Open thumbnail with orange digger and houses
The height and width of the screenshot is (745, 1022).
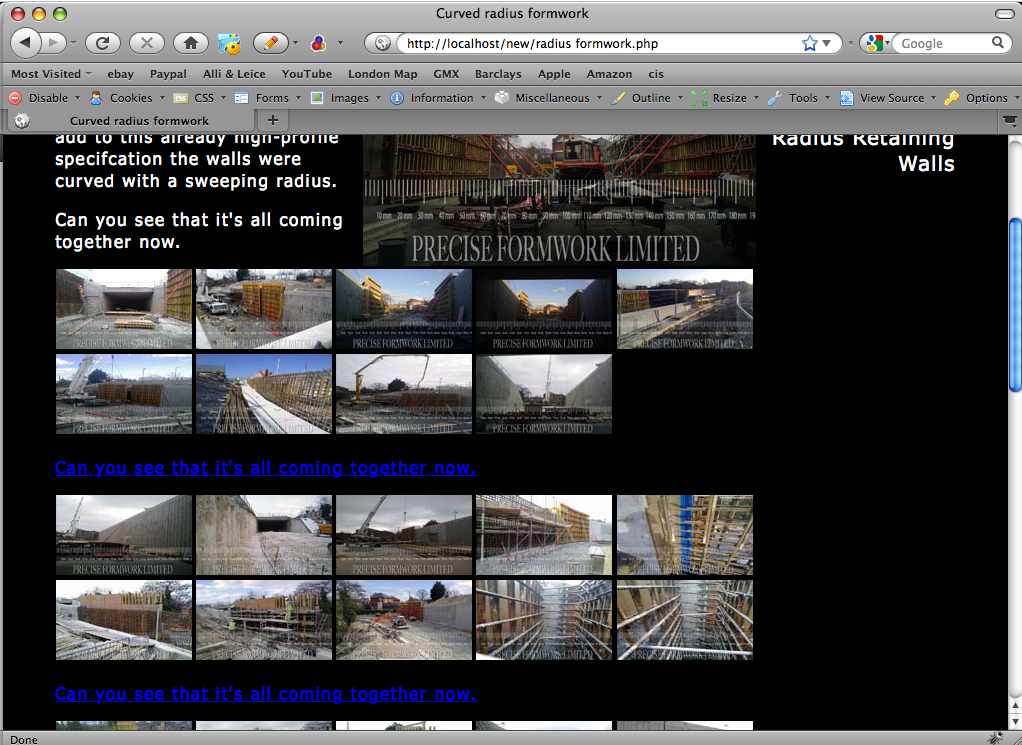coord(404,621)
